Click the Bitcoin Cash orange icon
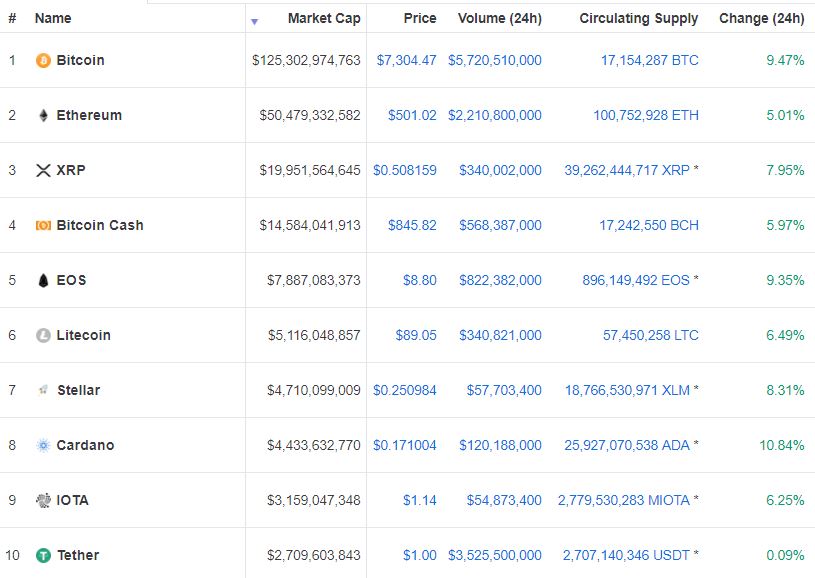Screen dimensions: 815x578 tap(43, 225)
